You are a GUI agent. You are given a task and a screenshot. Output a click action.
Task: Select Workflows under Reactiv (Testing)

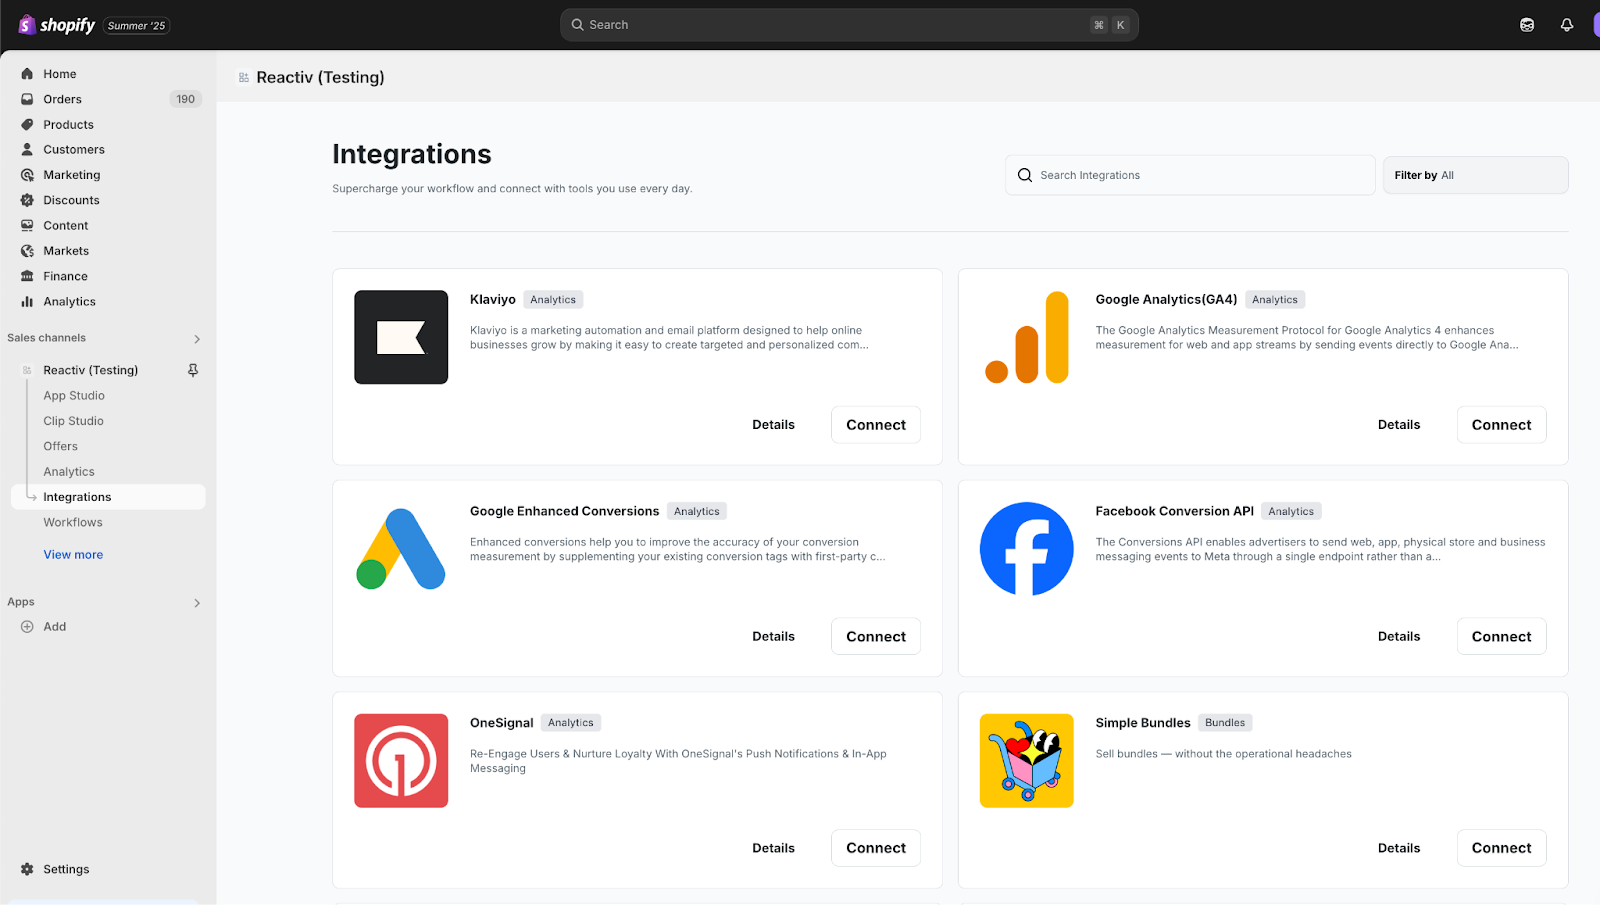(x=73, y=522)
